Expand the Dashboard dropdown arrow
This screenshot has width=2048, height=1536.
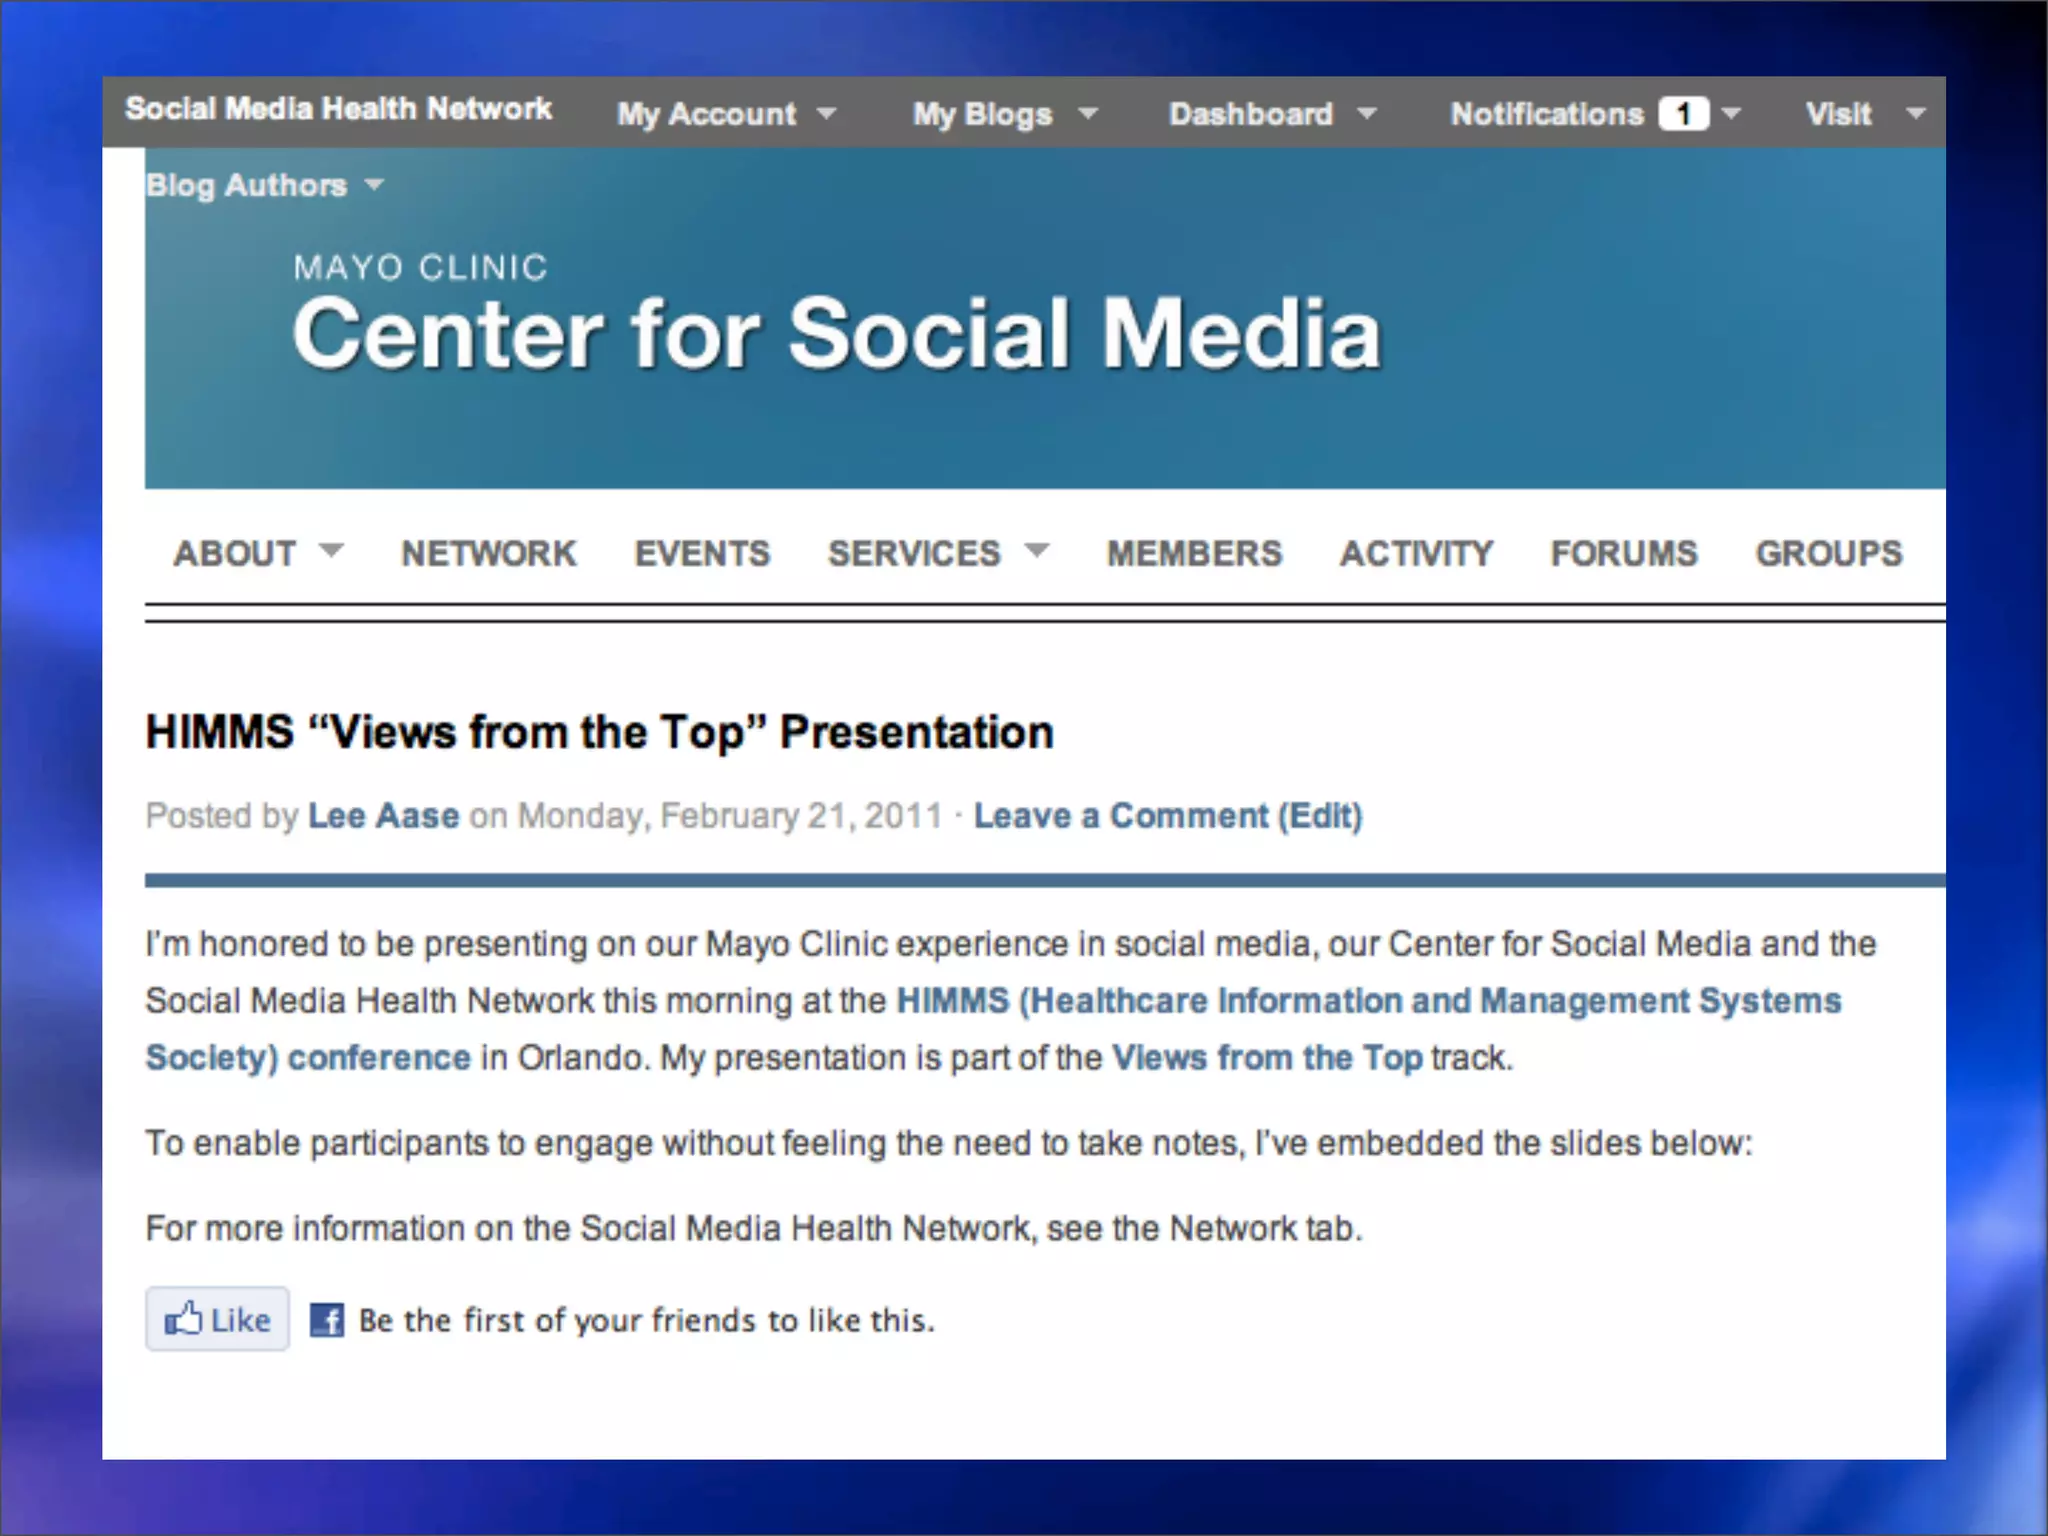click(x=1367, y=114)
